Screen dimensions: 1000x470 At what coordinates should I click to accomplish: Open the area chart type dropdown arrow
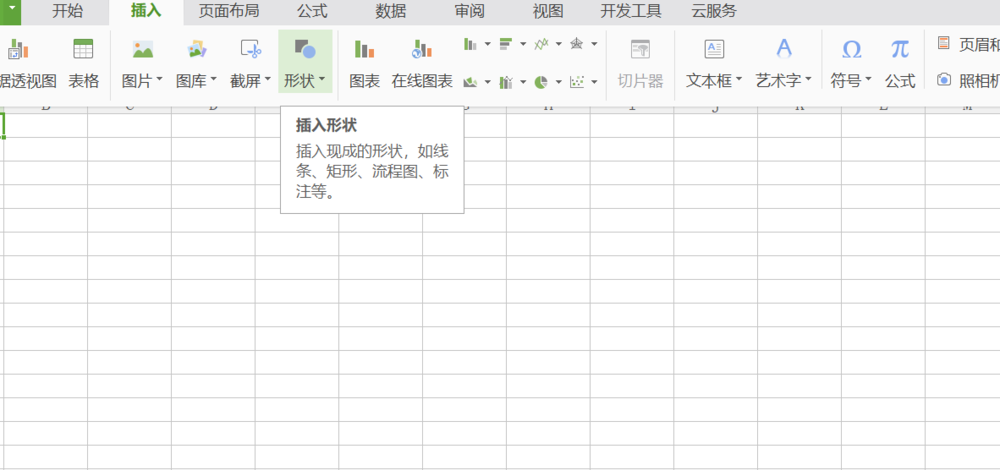(x=488, y=82)
